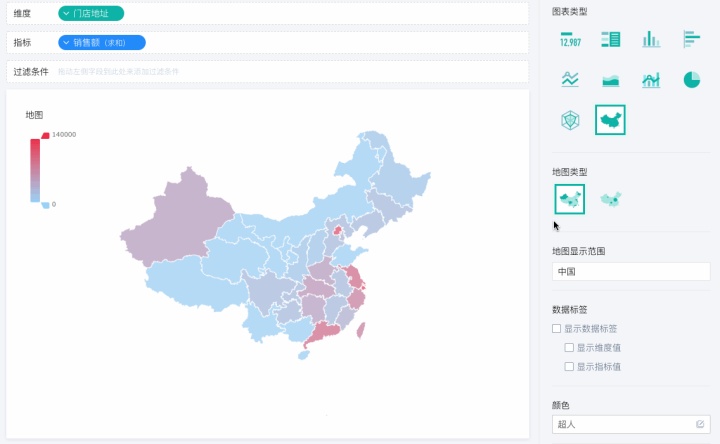Image resolution: width=720 pixels, height=444 pixels.
Task: Select the China map chart type
Action: click(610, 120)
